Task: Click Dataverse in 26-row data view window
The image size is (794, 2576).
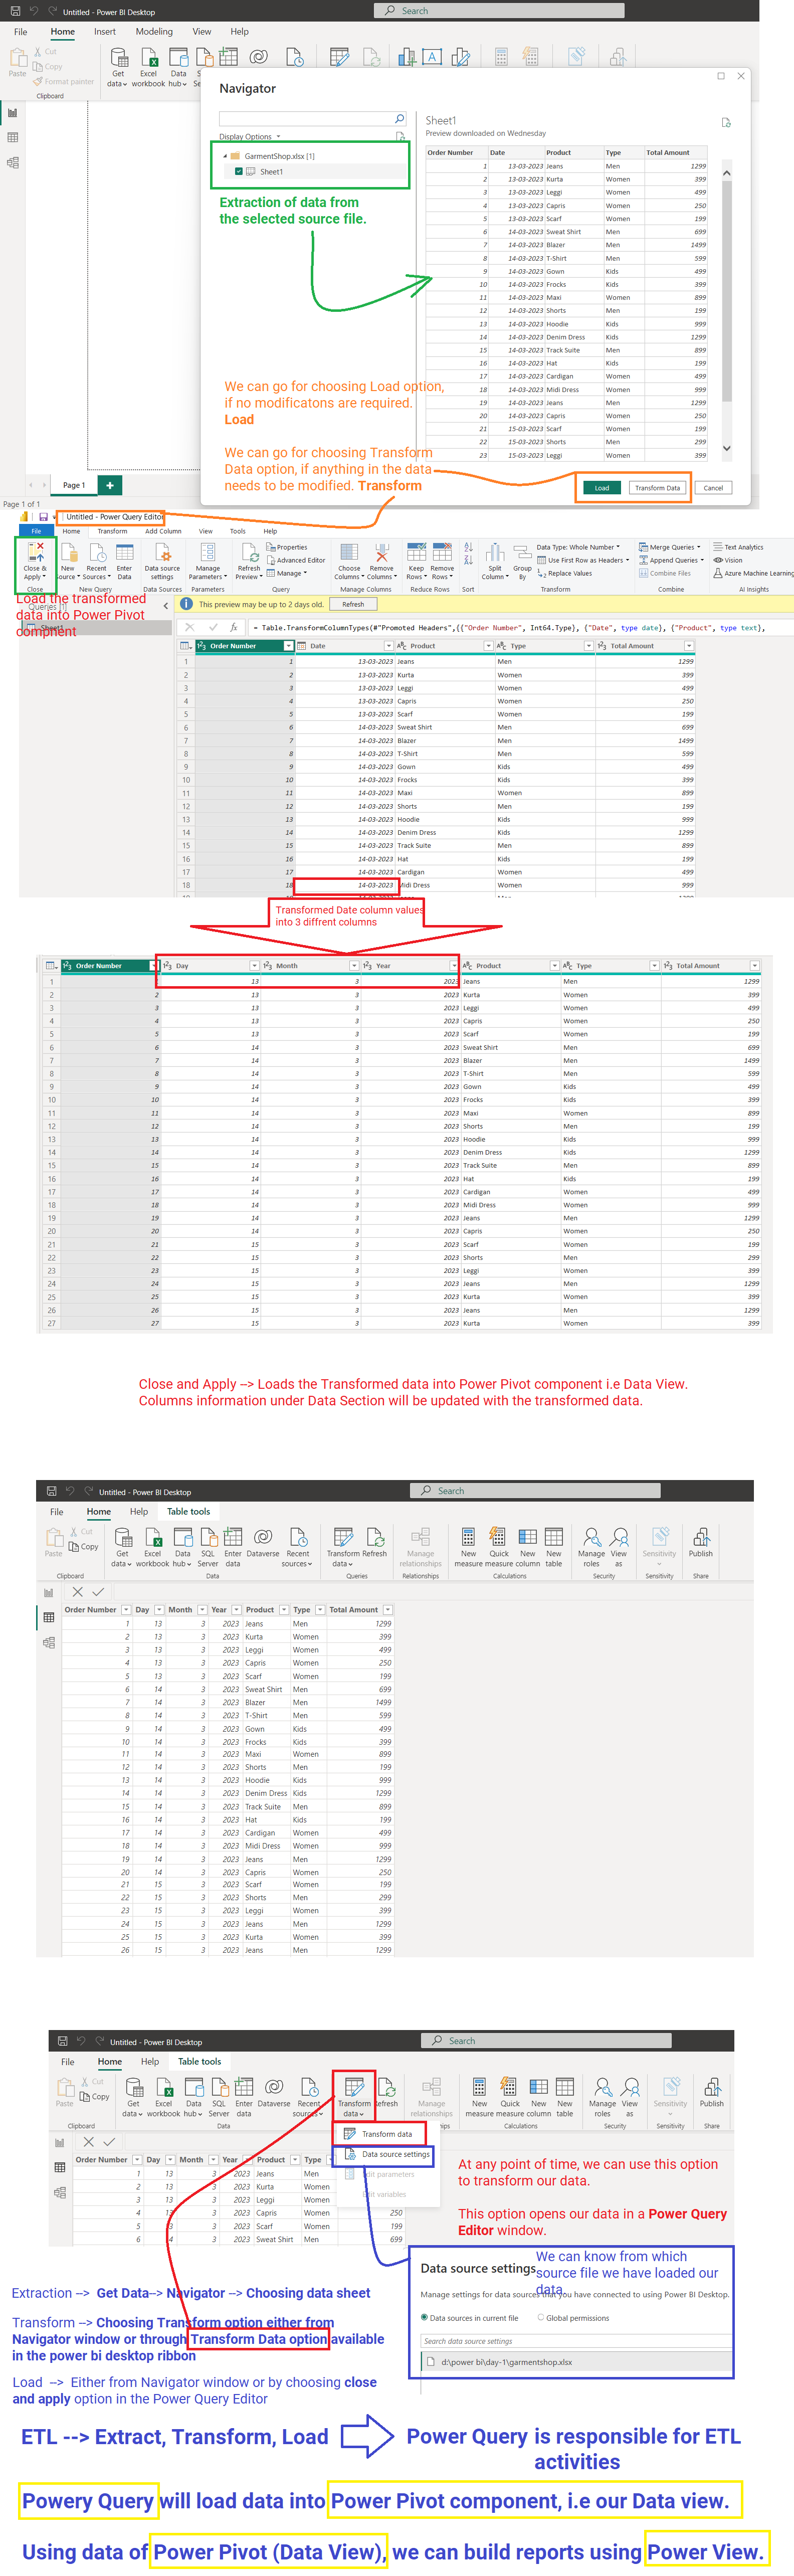Action: point(262,1541)
